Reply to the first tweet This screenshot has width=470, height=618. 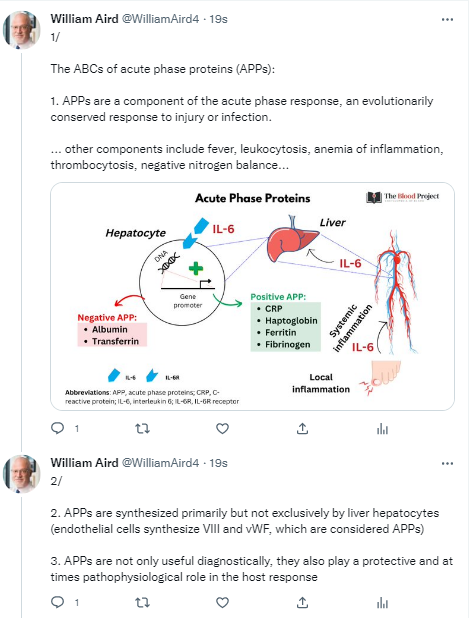58,428
